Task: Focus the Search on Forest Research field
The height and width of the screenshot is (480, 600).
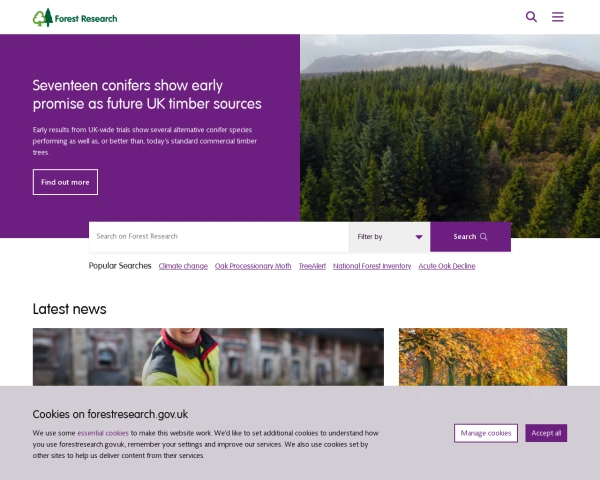Action: click(219, 237)
